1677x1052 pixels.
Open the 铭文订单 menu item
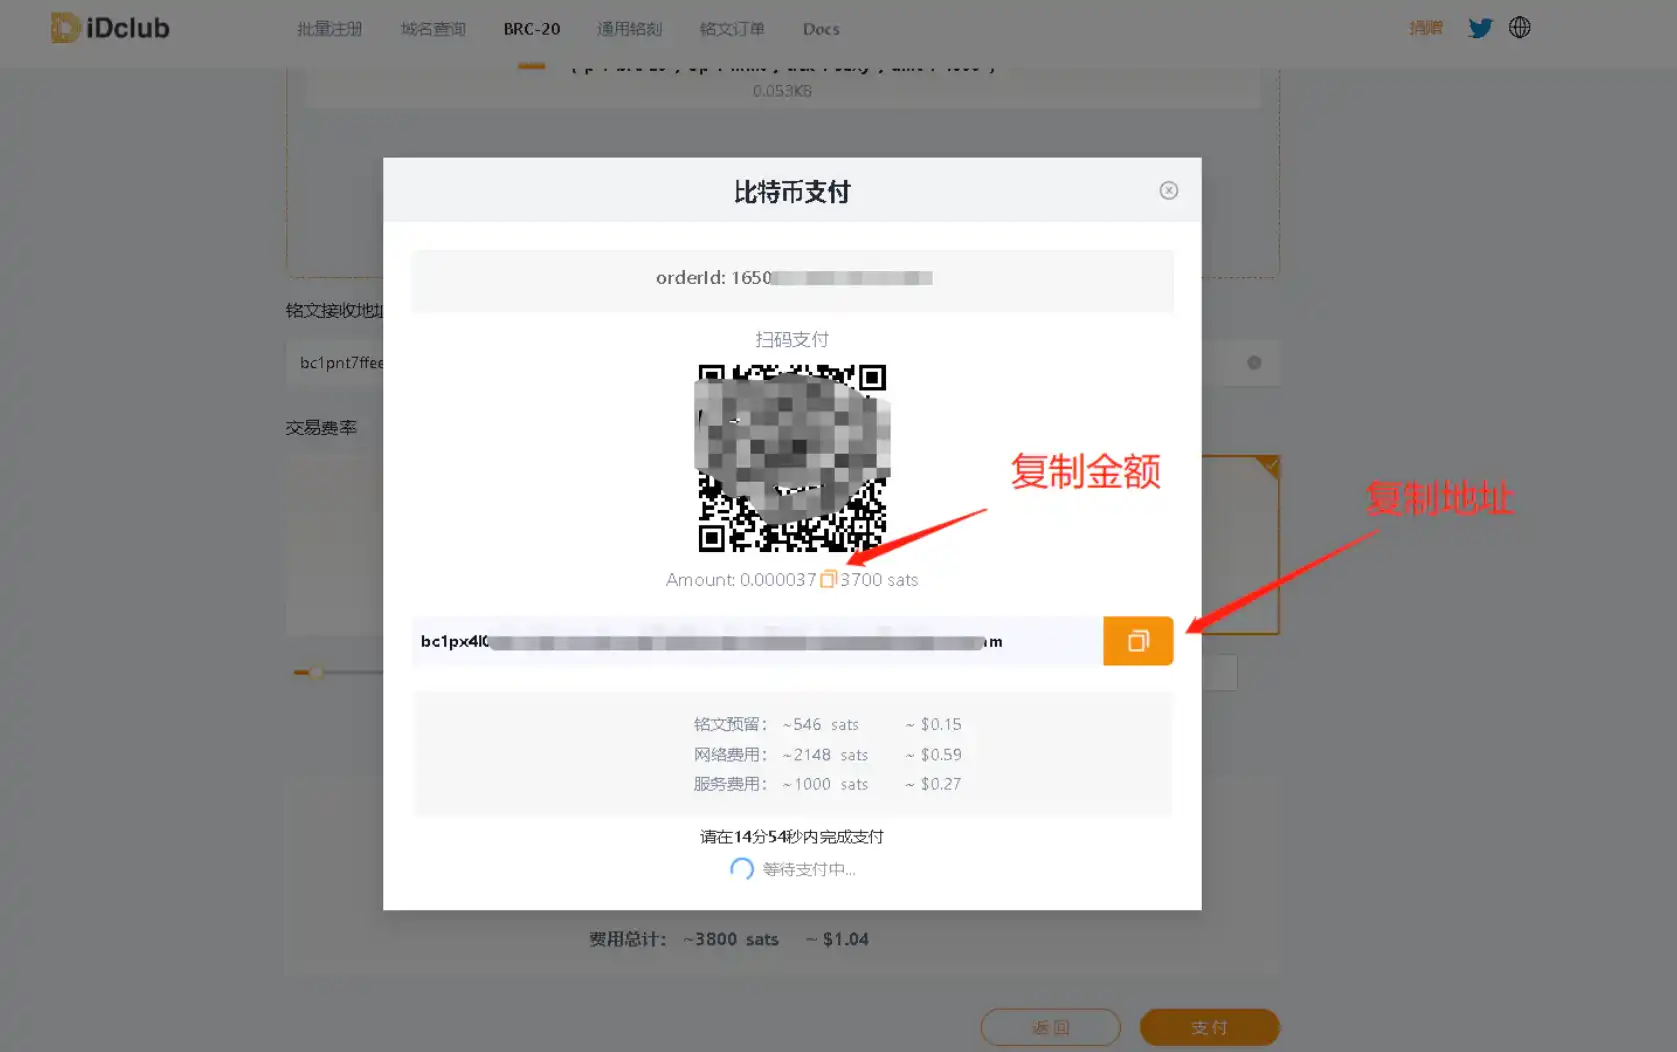[731, 29]
